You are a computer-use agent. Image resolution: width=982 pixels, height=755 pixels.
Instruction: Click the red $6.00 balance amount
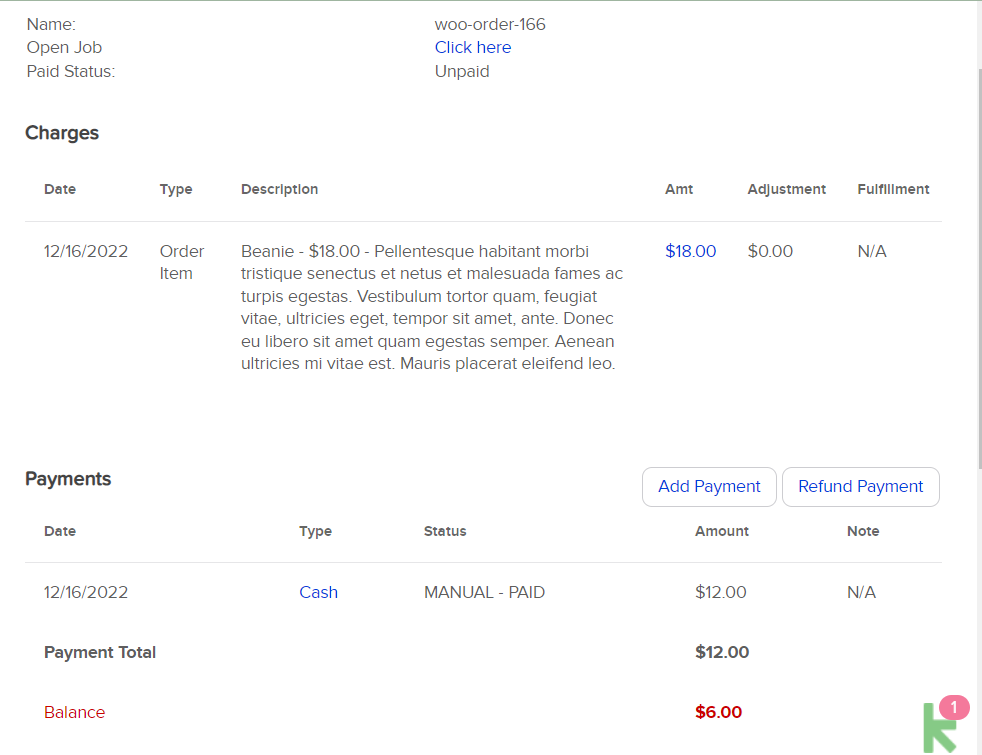tap(718, 712)
